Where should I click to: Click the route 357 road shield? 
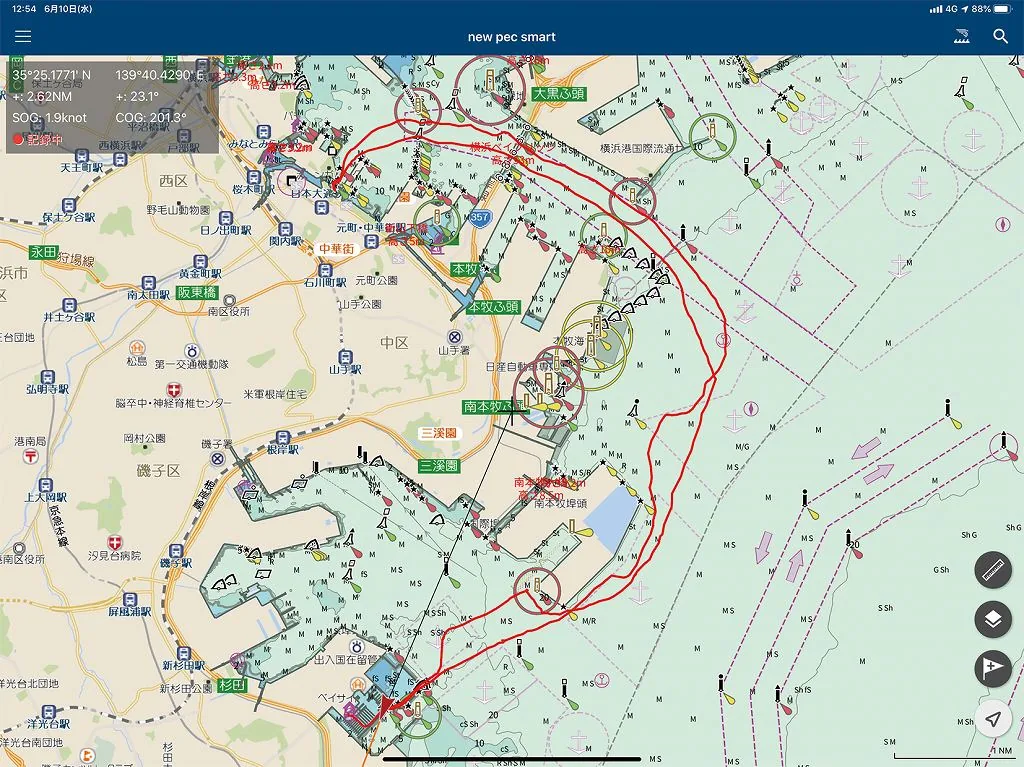[x=479, y=217]
